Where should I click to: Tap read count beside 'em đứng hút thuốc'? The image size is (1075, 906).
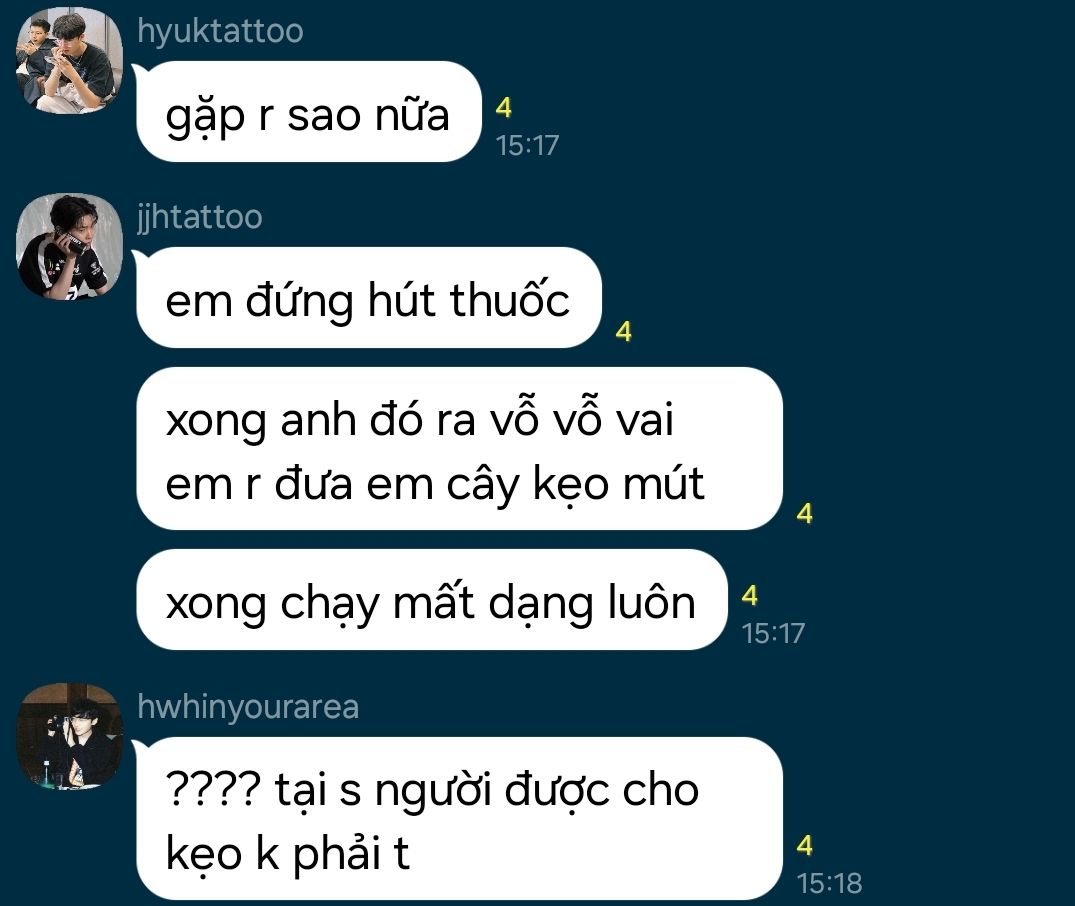(623, 331)
